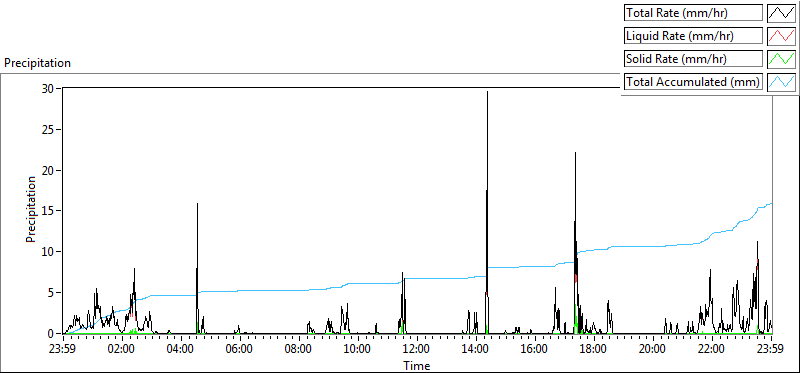The width and height of the screenshot is (800, 373).
Task: Click the 22:00 time axis label
Action: point(712,350)
